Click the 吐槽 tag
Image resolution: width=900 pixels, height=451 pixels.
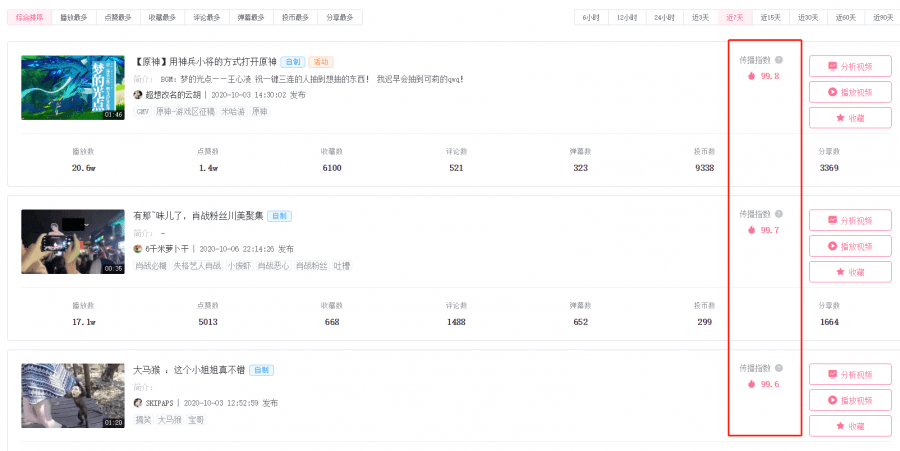[x=343, y=266]
